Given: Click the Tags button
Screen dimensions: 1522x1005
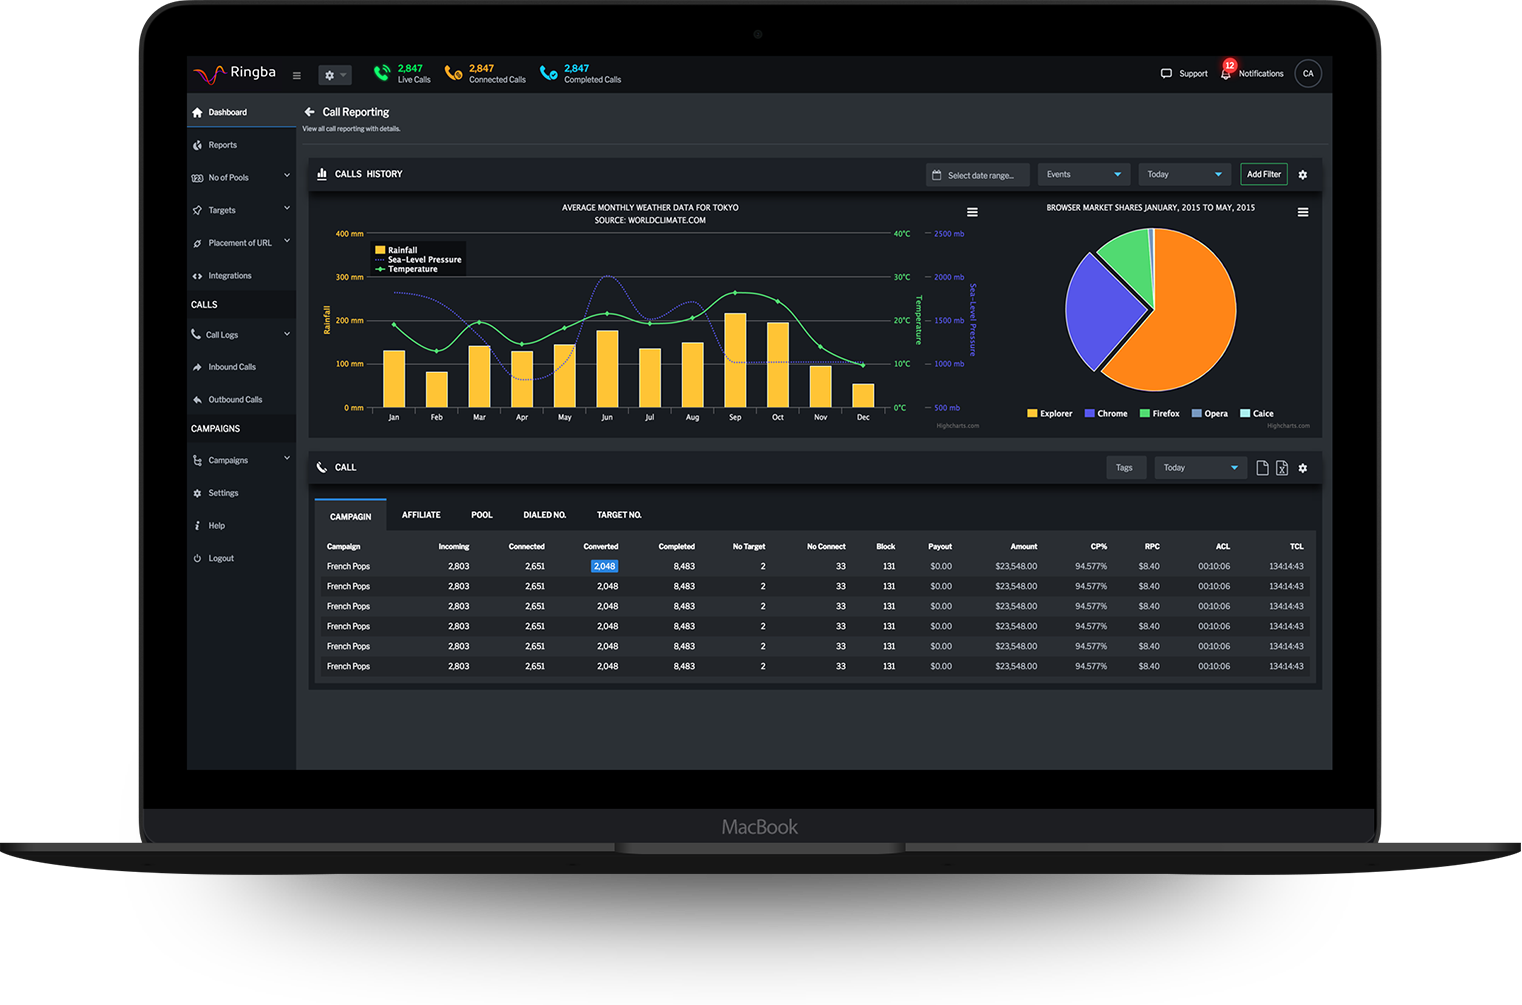Looking at the screenshot, I should coord(1125,468).
